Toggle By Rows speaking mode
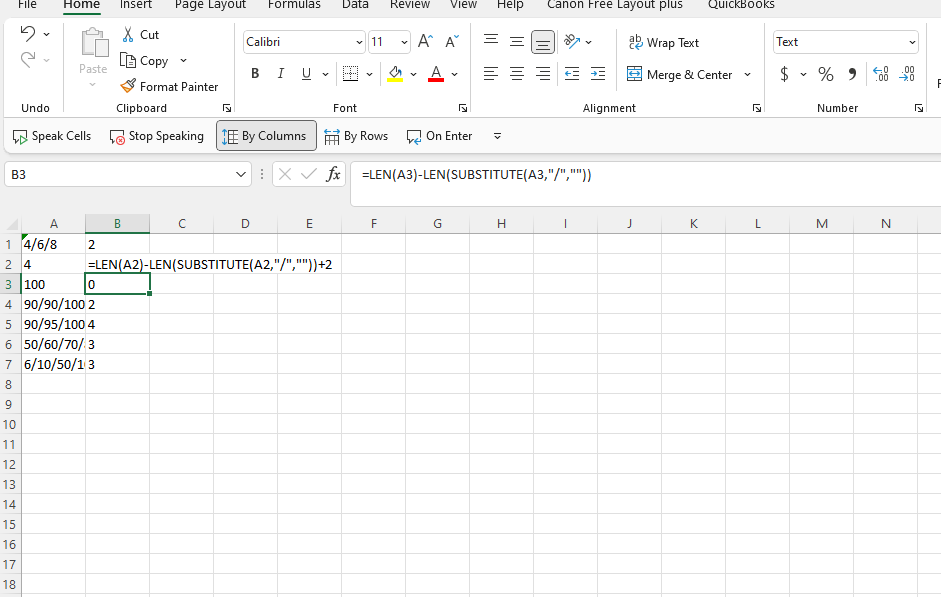 (356, 136)
